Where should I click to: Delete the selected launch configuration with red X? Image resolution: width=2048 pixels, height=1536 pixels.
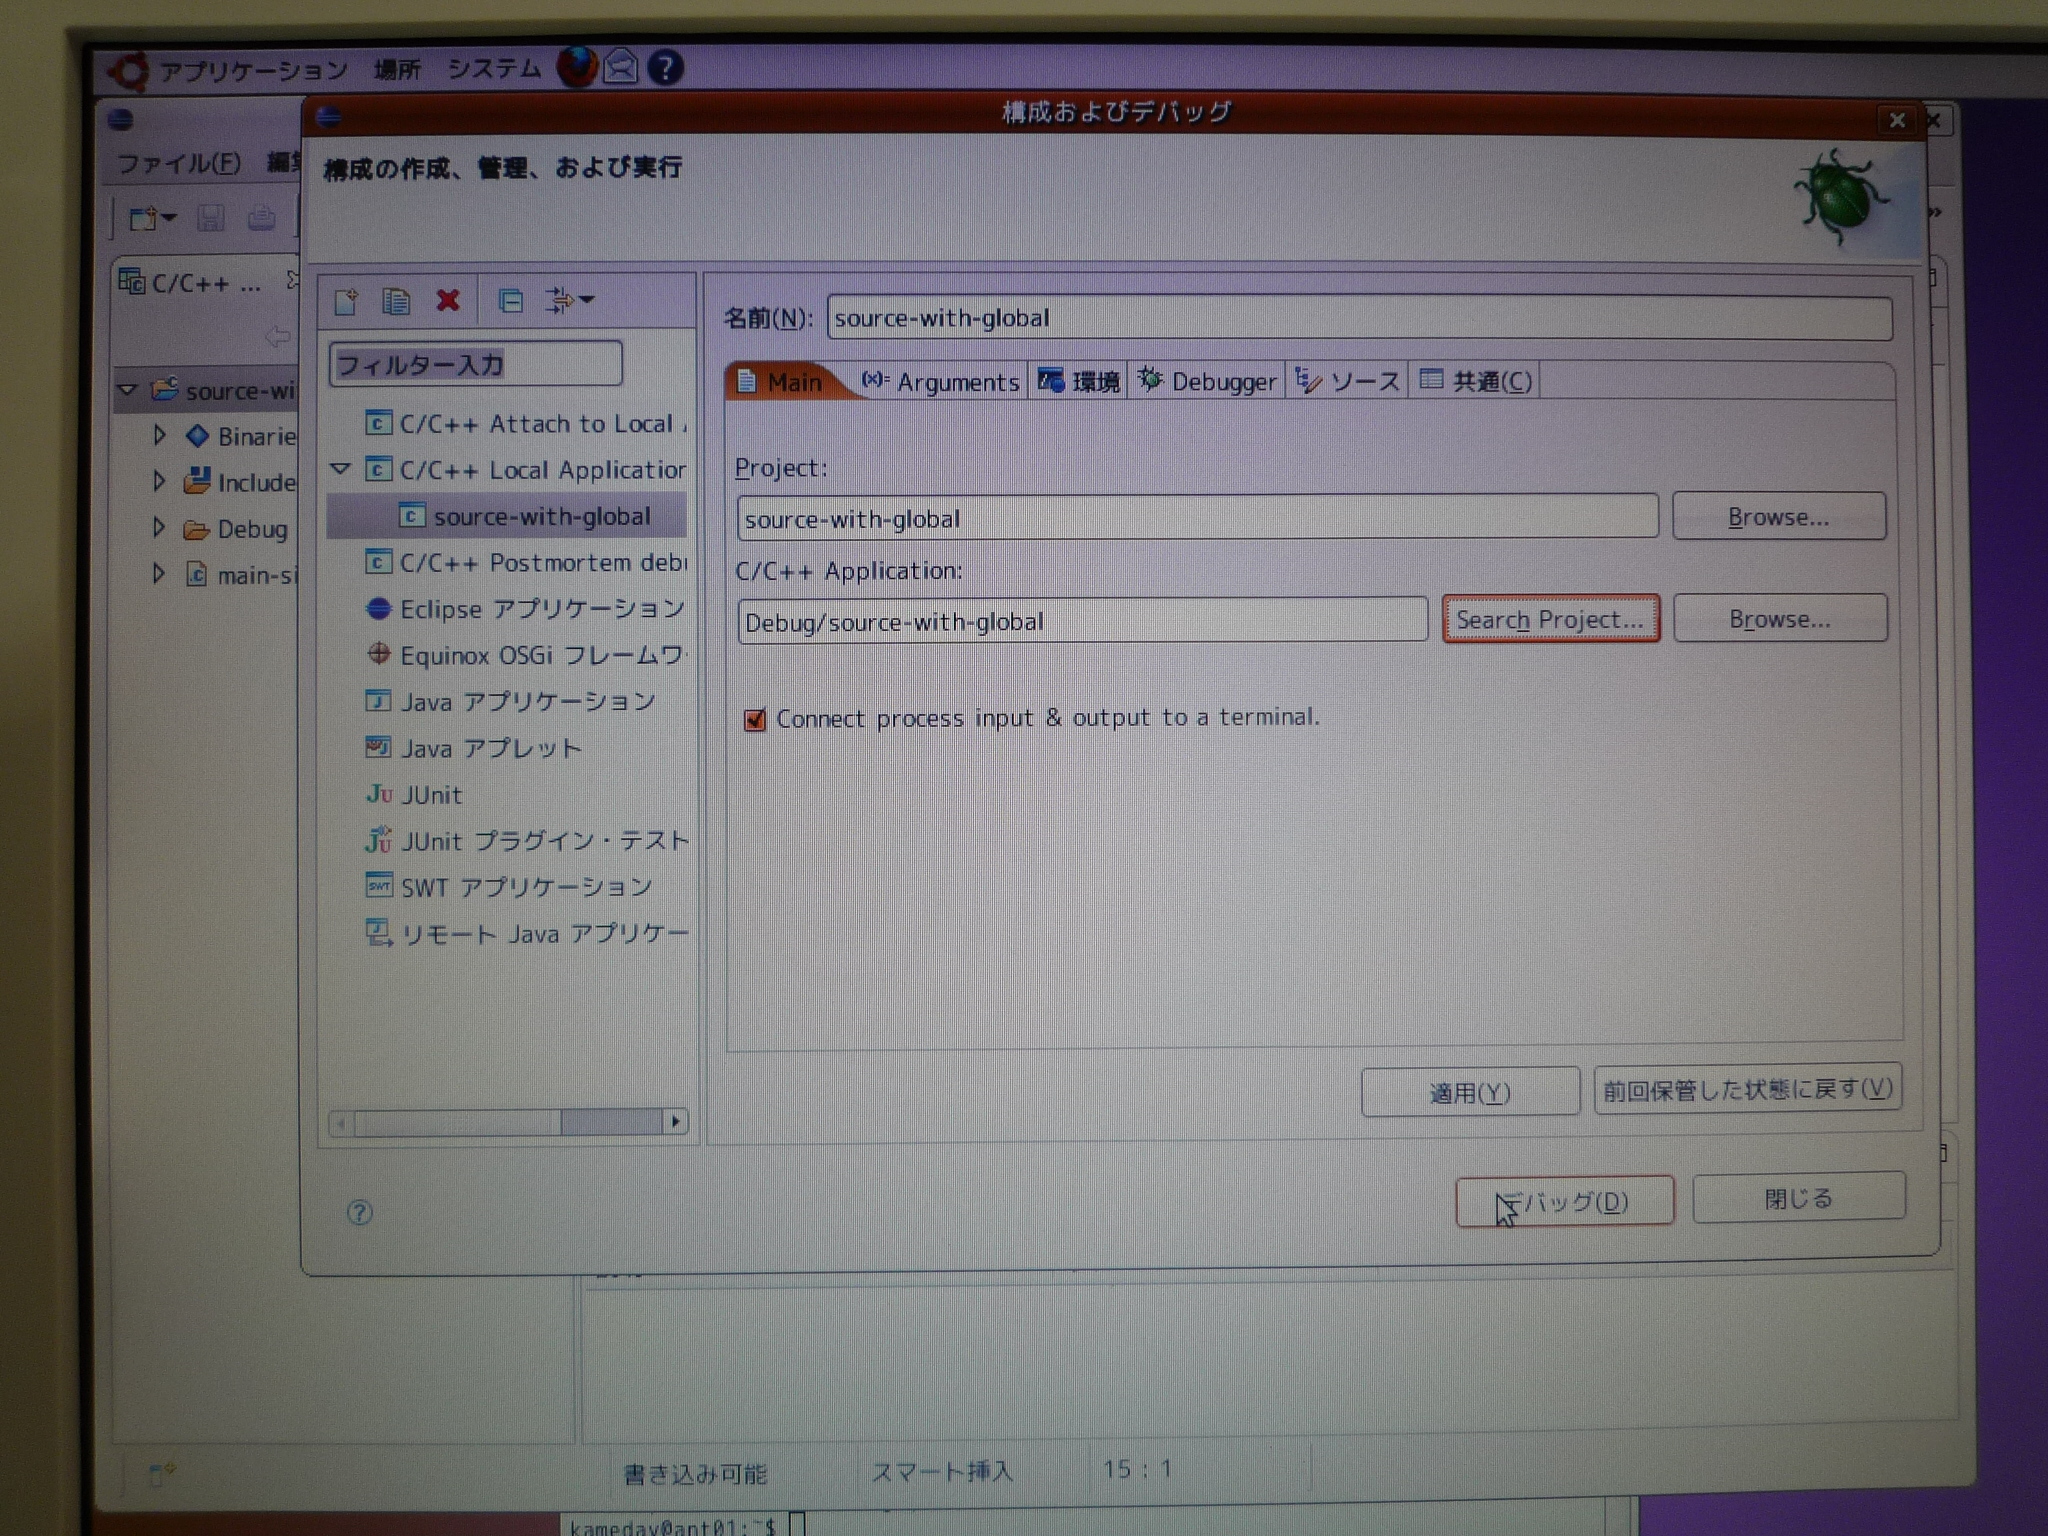(x=448, y=299)
